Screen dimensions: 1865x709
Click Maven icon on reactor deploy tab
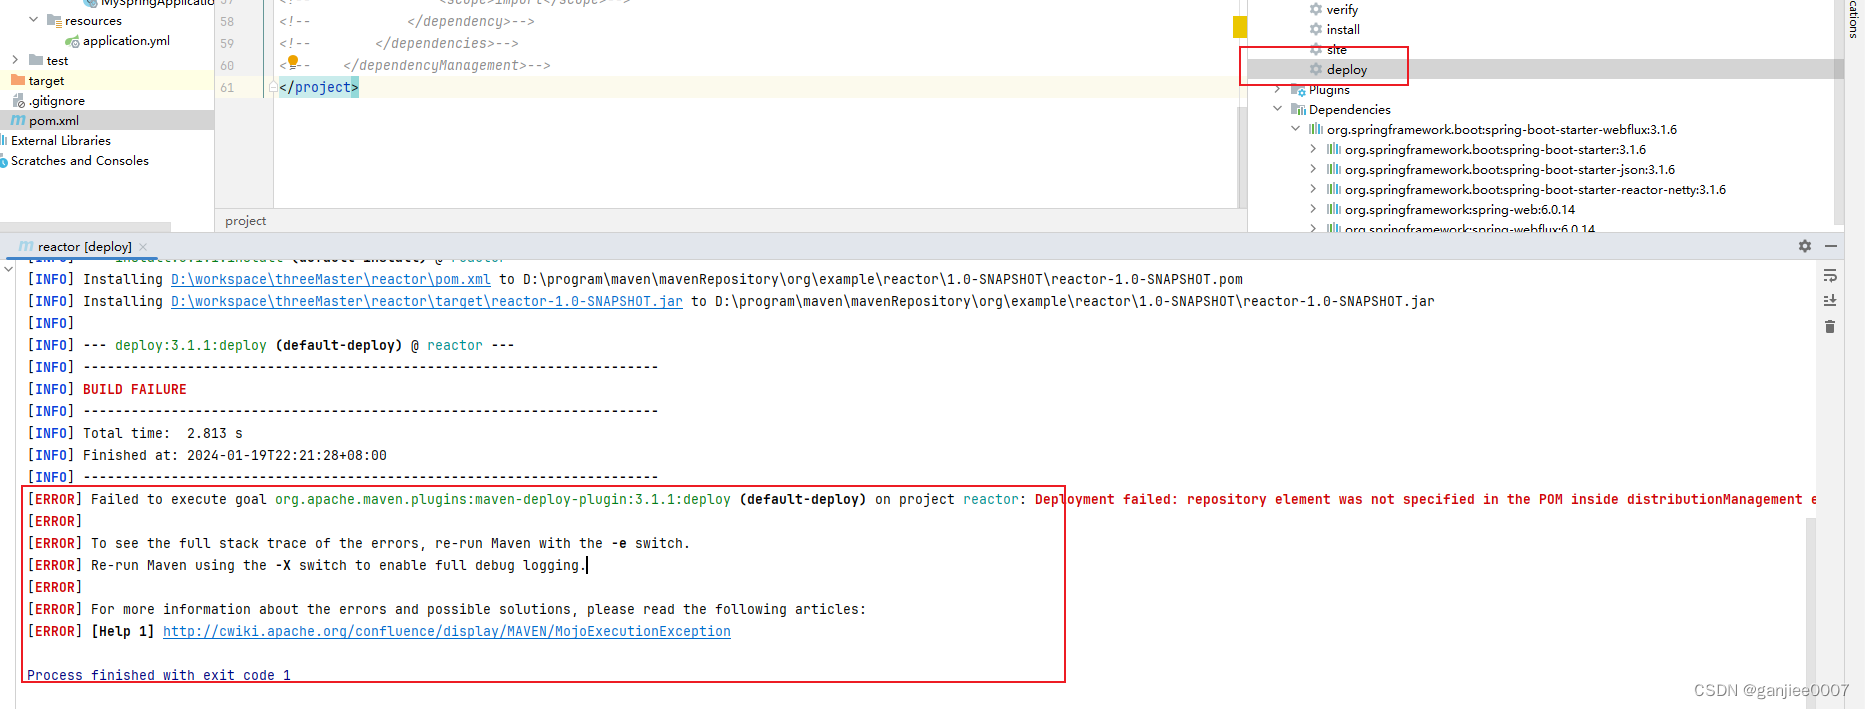pyautogui.click(x=26, y=246)
